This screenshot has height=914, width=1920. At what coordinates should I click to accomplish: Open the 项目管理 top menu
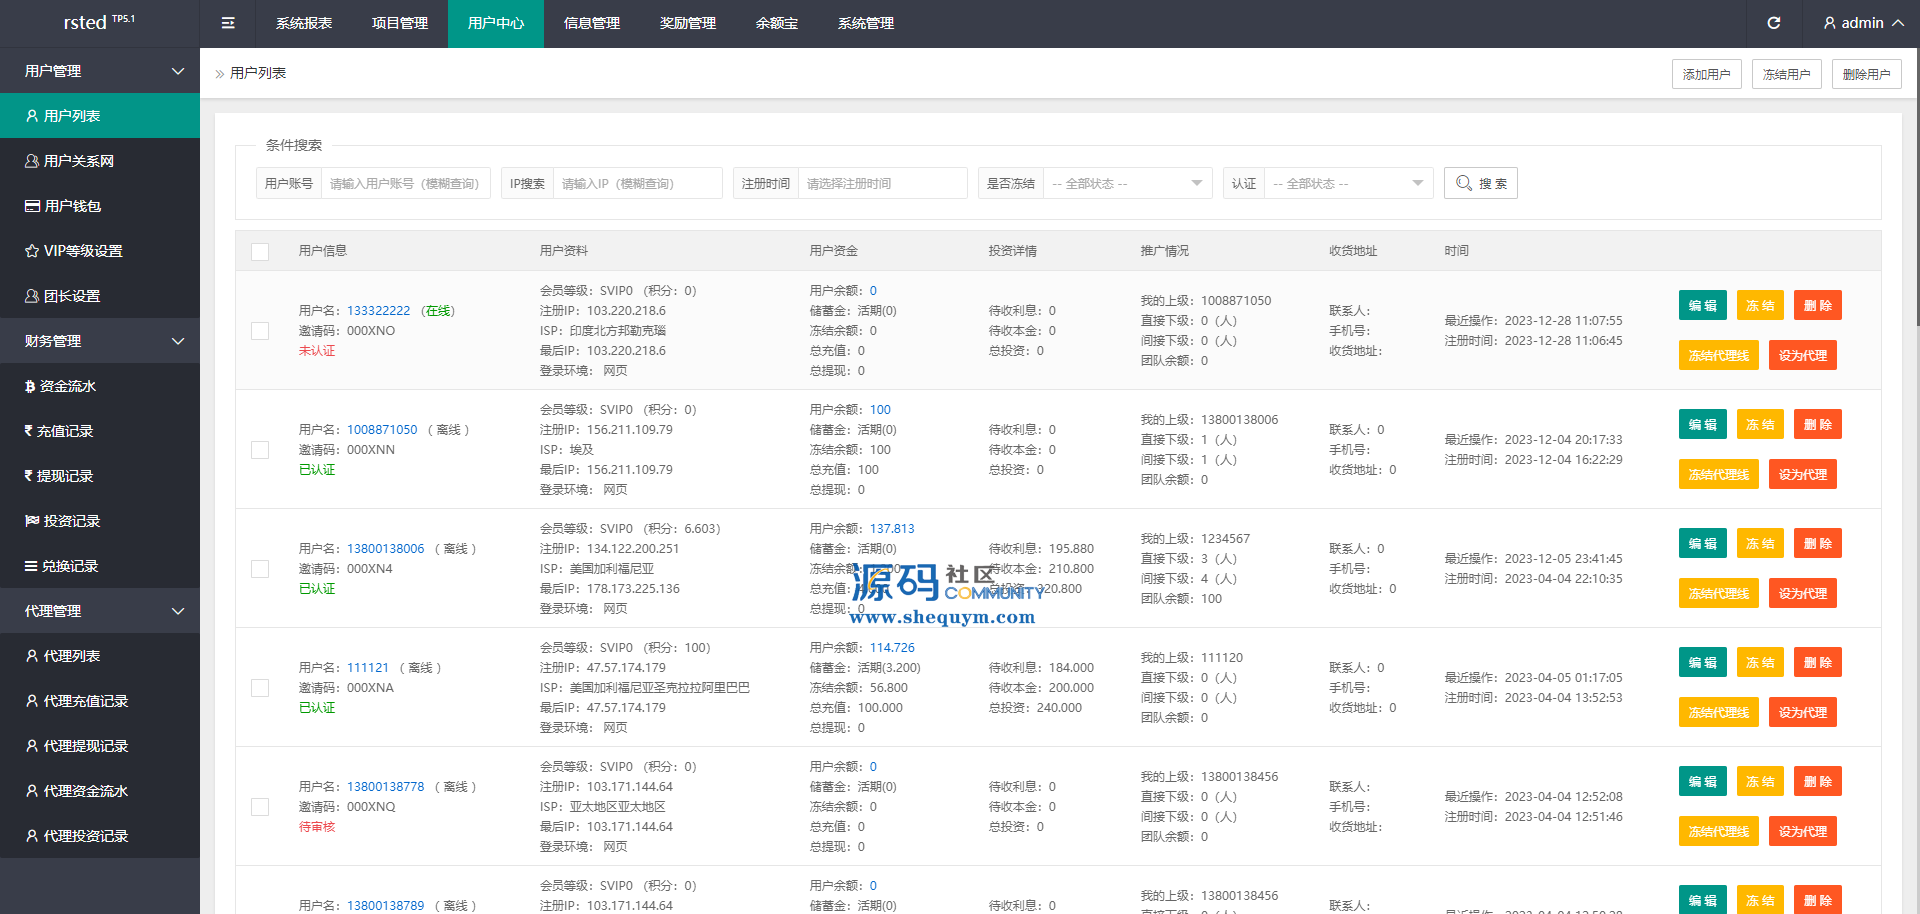[400, 23]
